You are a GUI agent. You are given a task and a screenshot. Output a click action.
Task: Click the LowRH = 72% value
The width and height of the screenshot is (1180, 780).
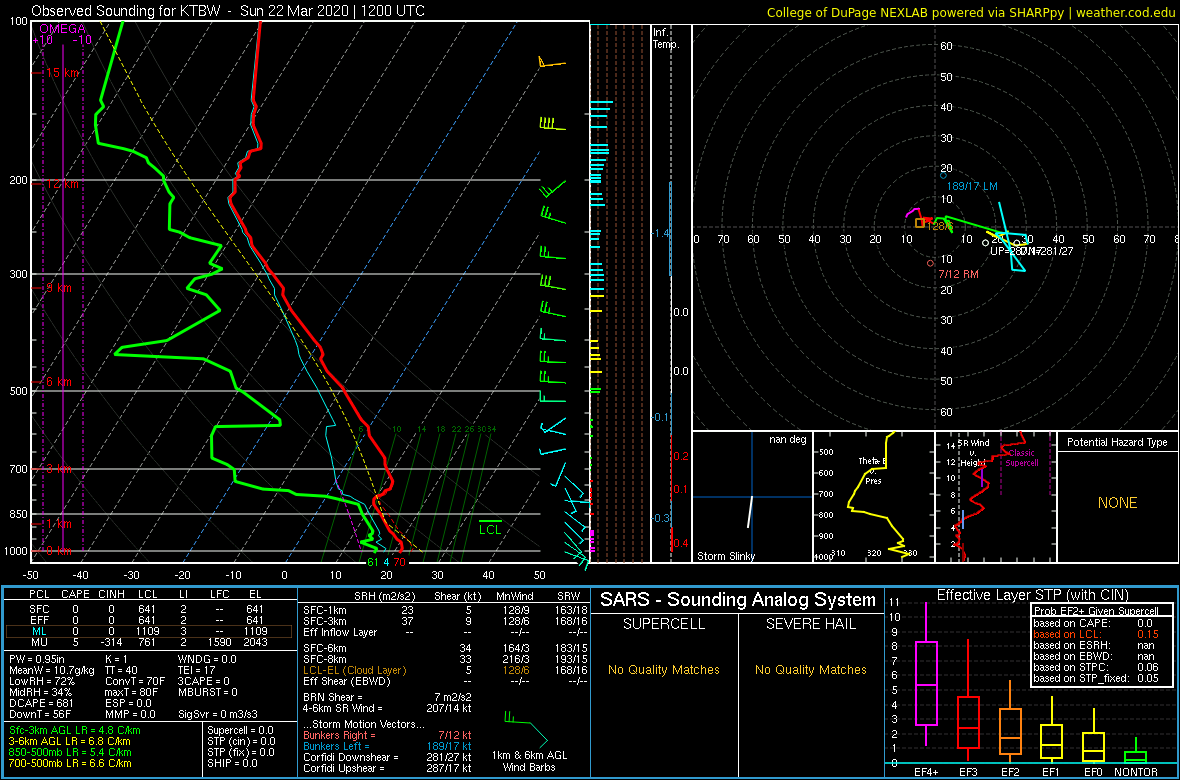[x=41, y=683]
